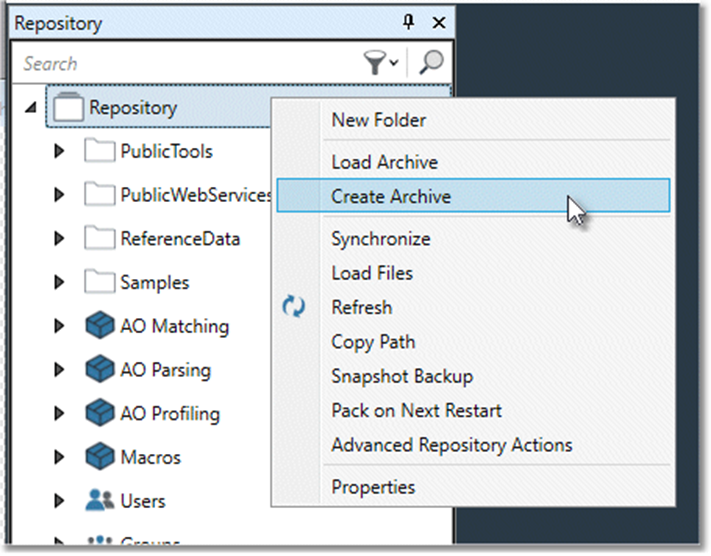Open the filter funnel dropdown
The height and width of the screenshot is (556, 711).
coord(380,63)
